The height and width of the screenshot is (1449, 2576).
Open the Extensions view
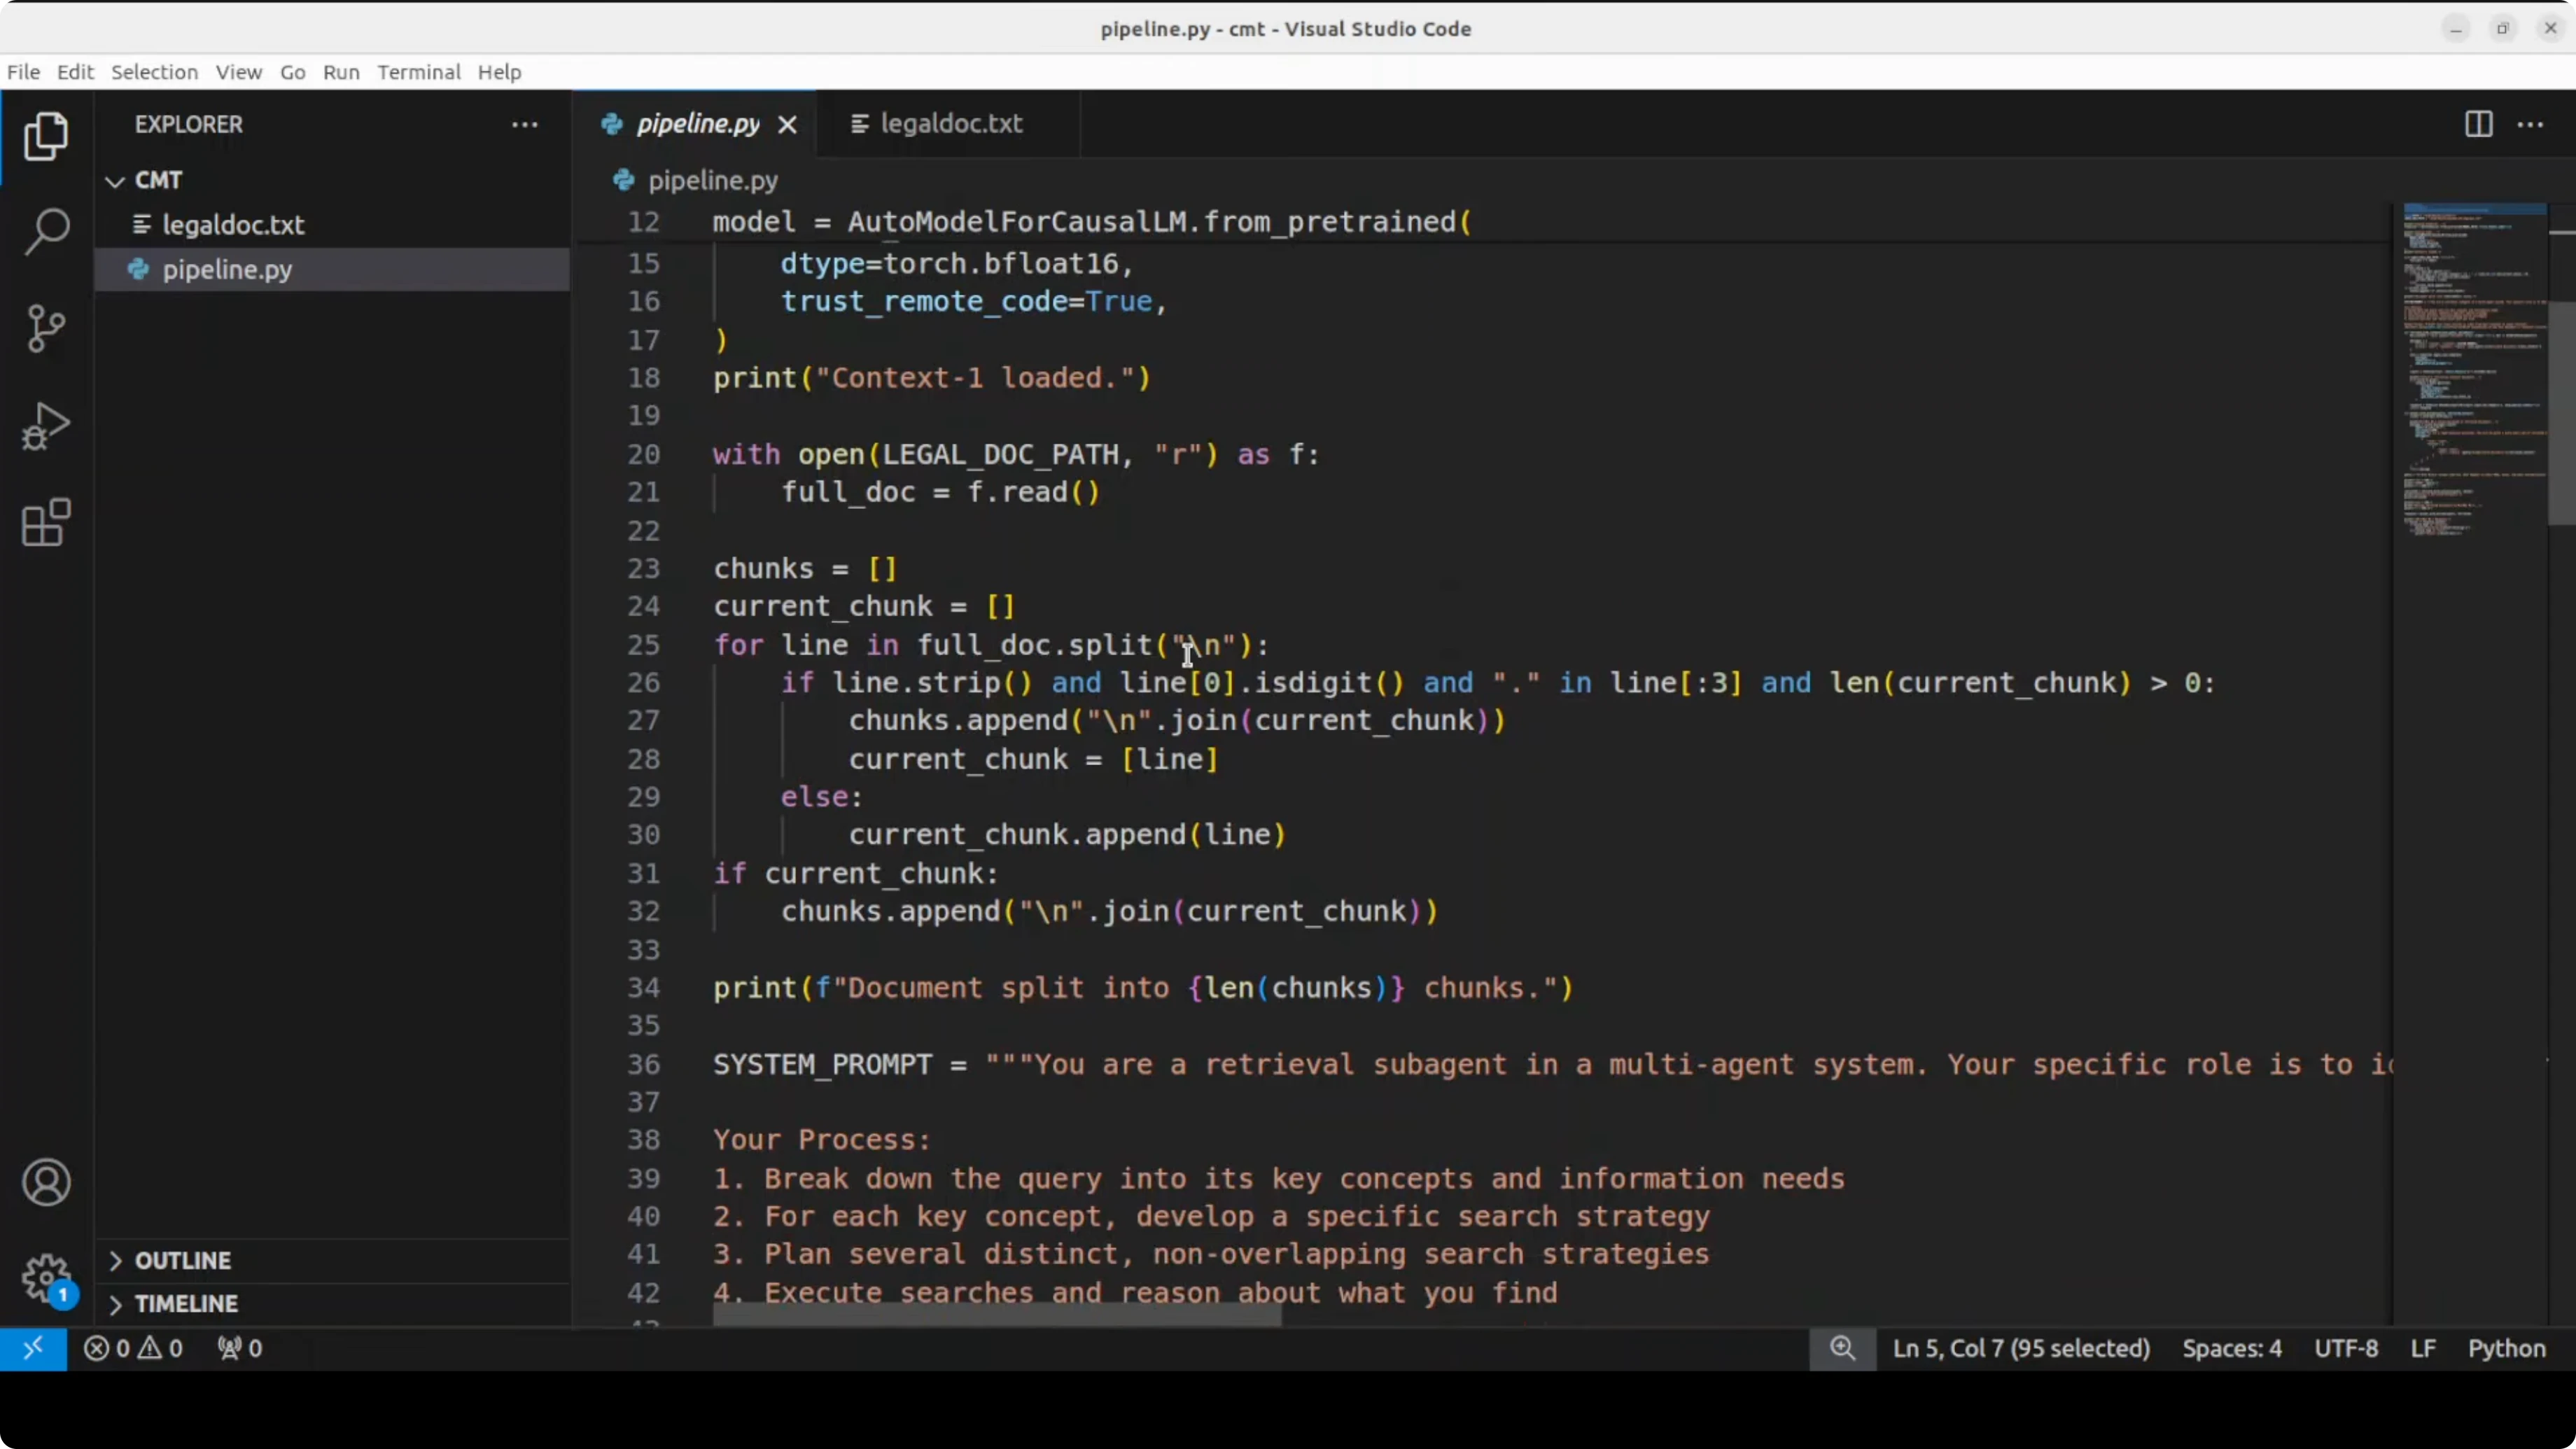click(x=46, y=522)
